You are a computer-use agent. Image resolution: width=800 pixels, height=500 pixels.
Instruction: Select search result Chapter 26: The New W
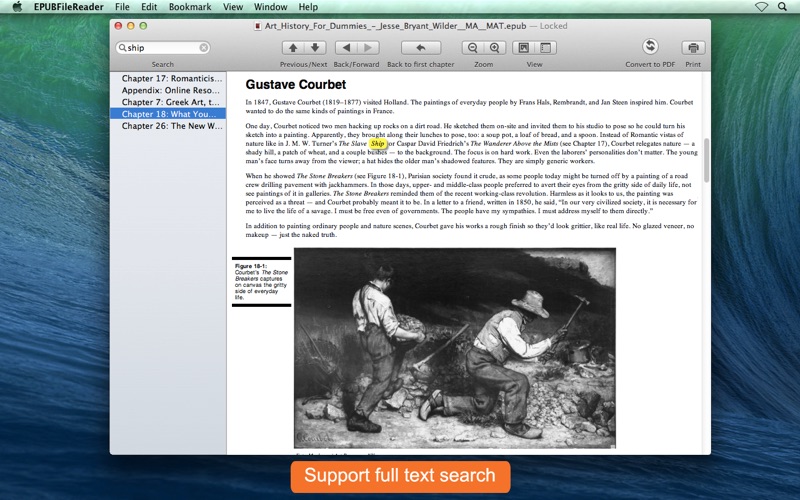click(x=168, y=126)
